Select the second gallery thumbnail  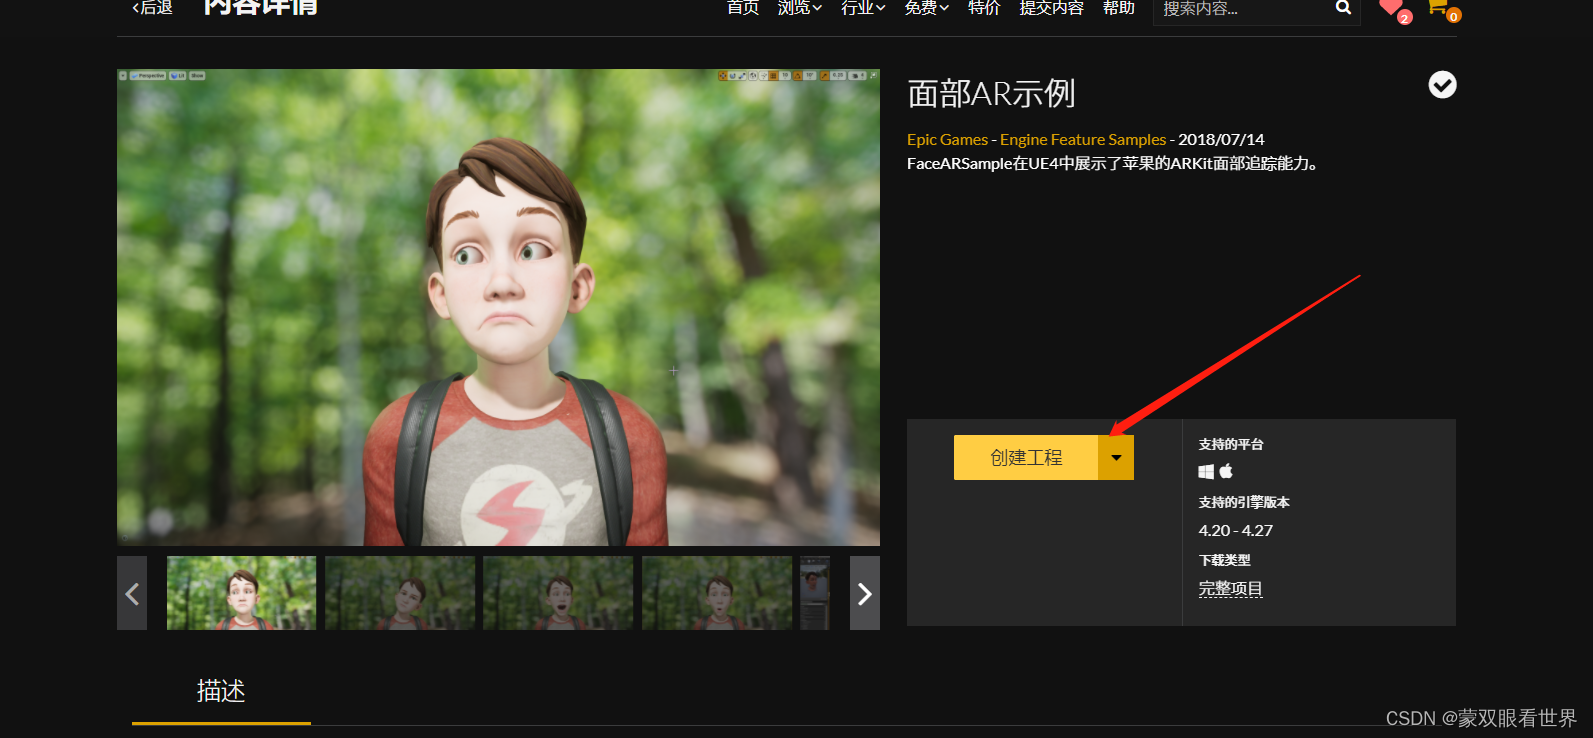tap(400, 593)
